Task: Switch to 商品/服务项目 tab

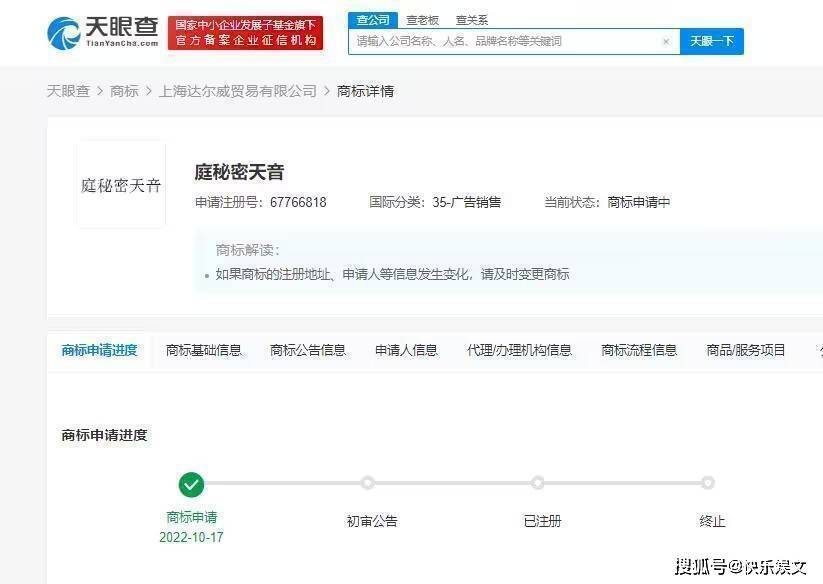Action: [x=746, y=351]
